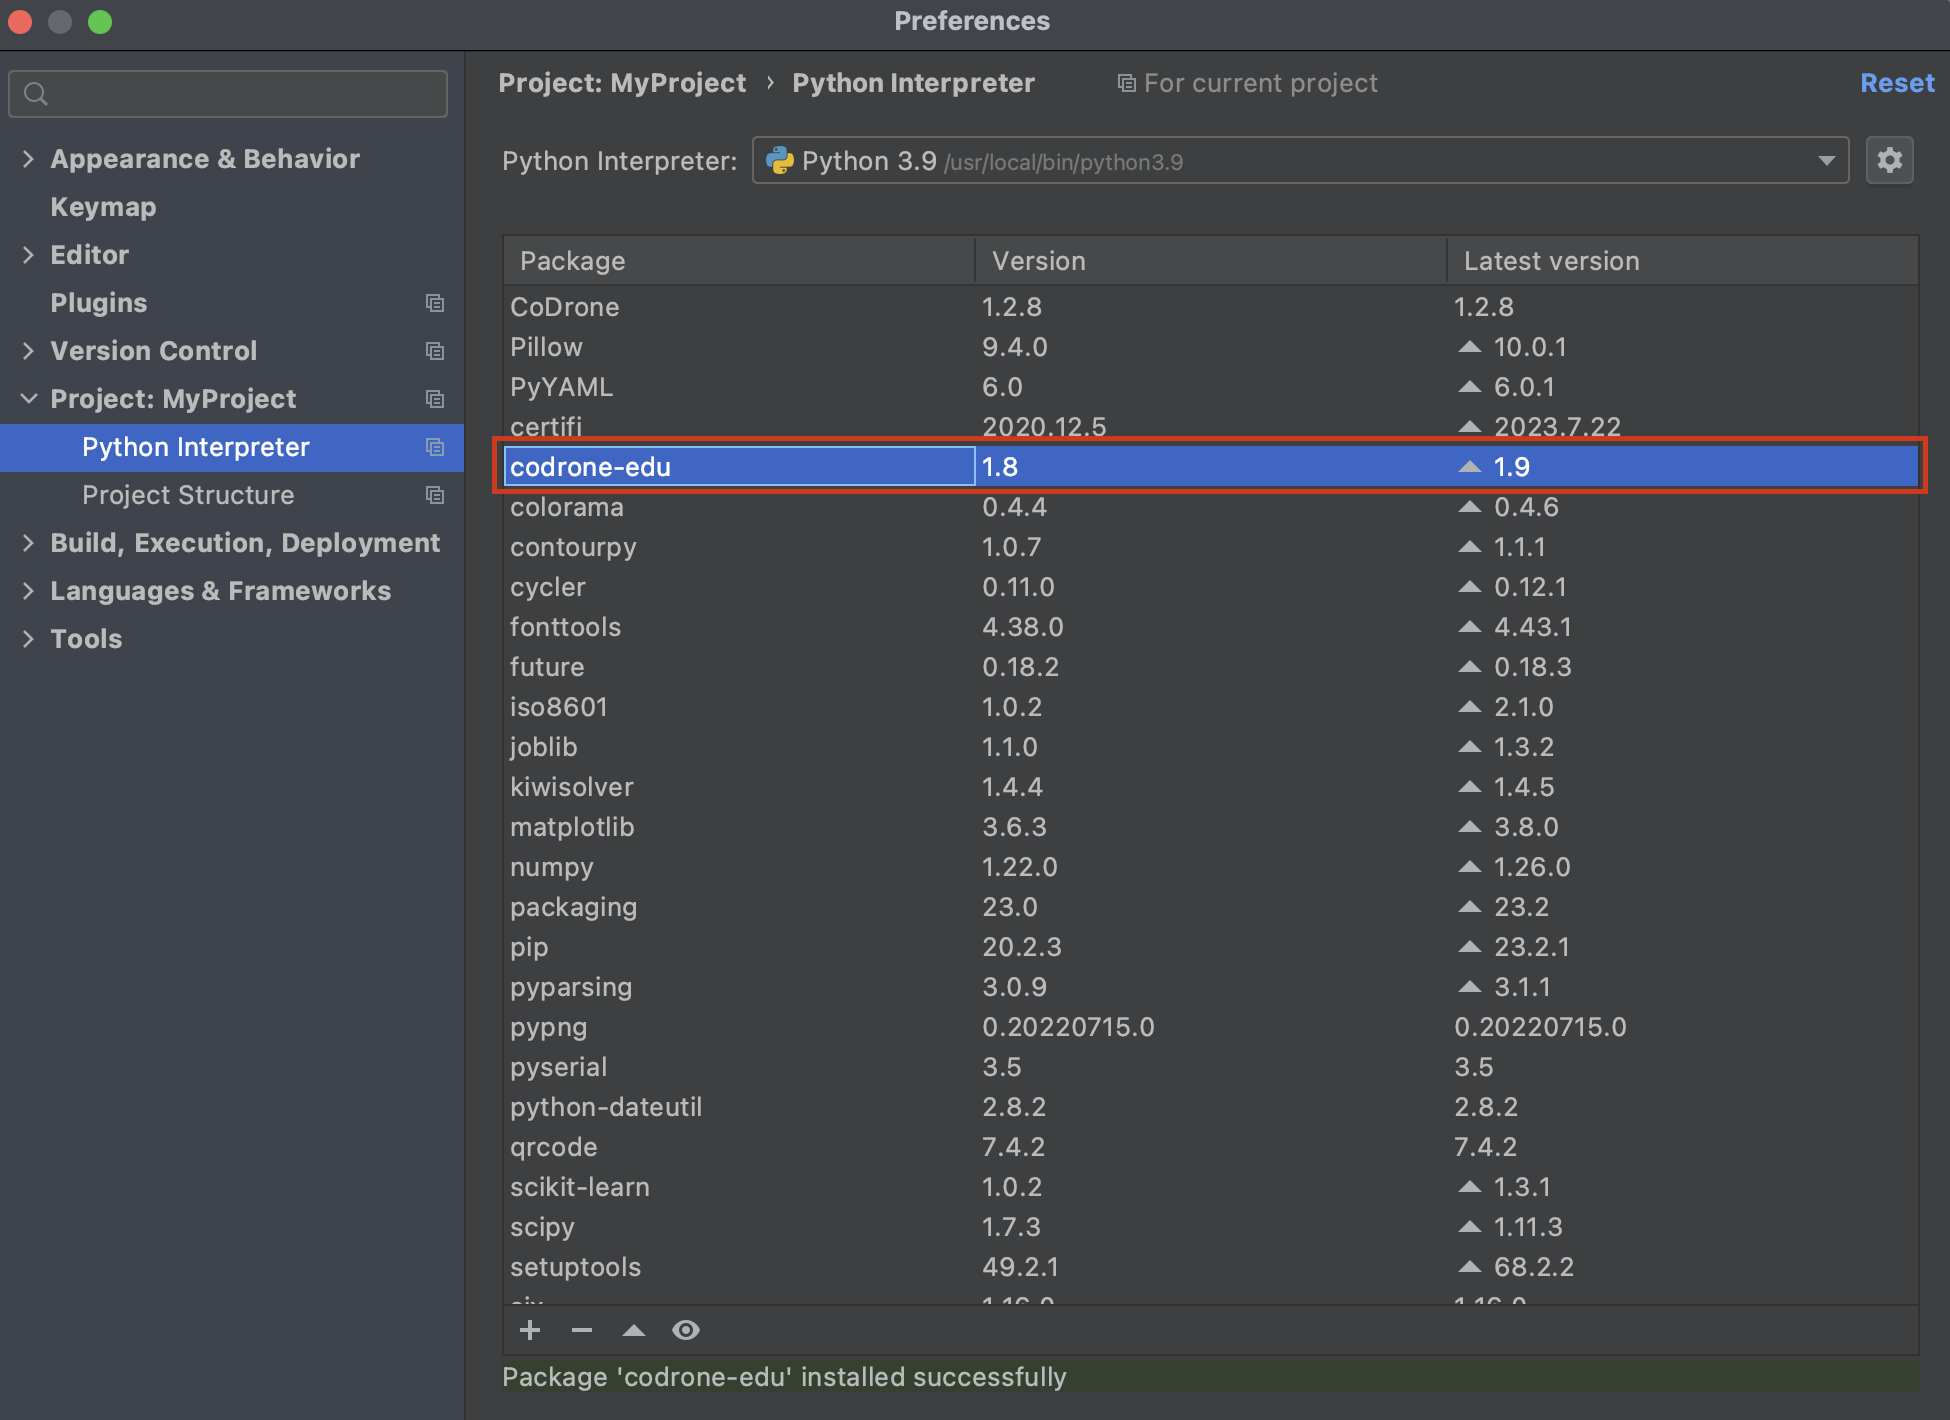1950x1420 pixels.
Task: Sort by Latest version column header
Action: [1551, 261]
